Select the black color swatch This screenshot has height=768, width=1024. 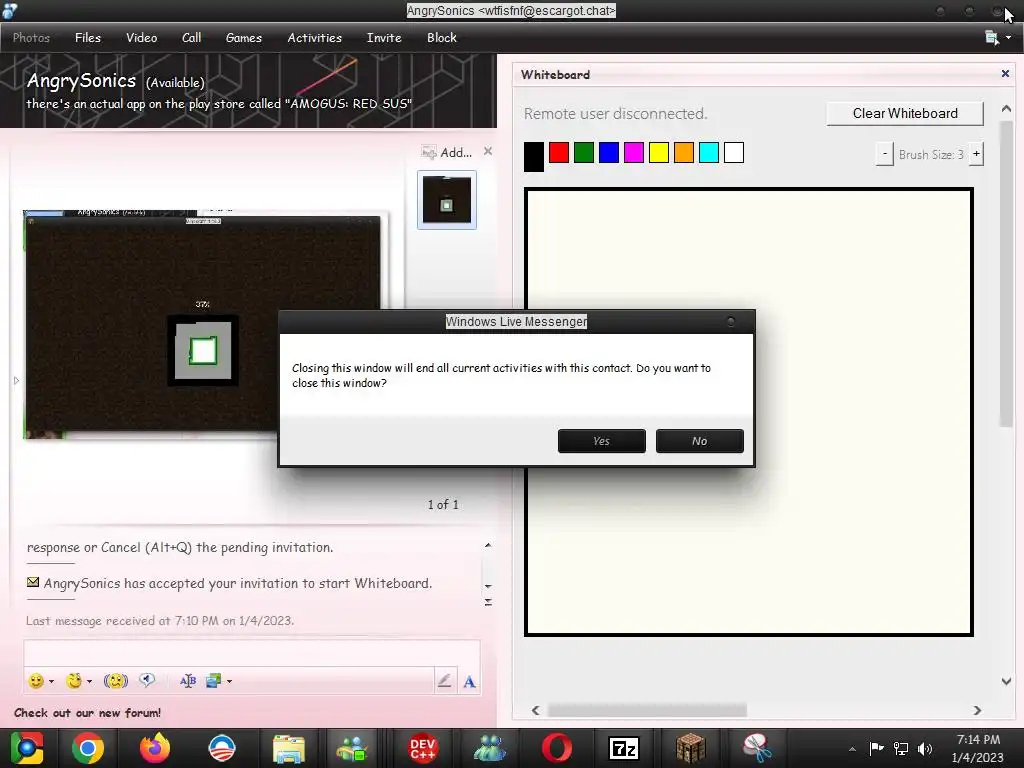[x=534, y=156]
